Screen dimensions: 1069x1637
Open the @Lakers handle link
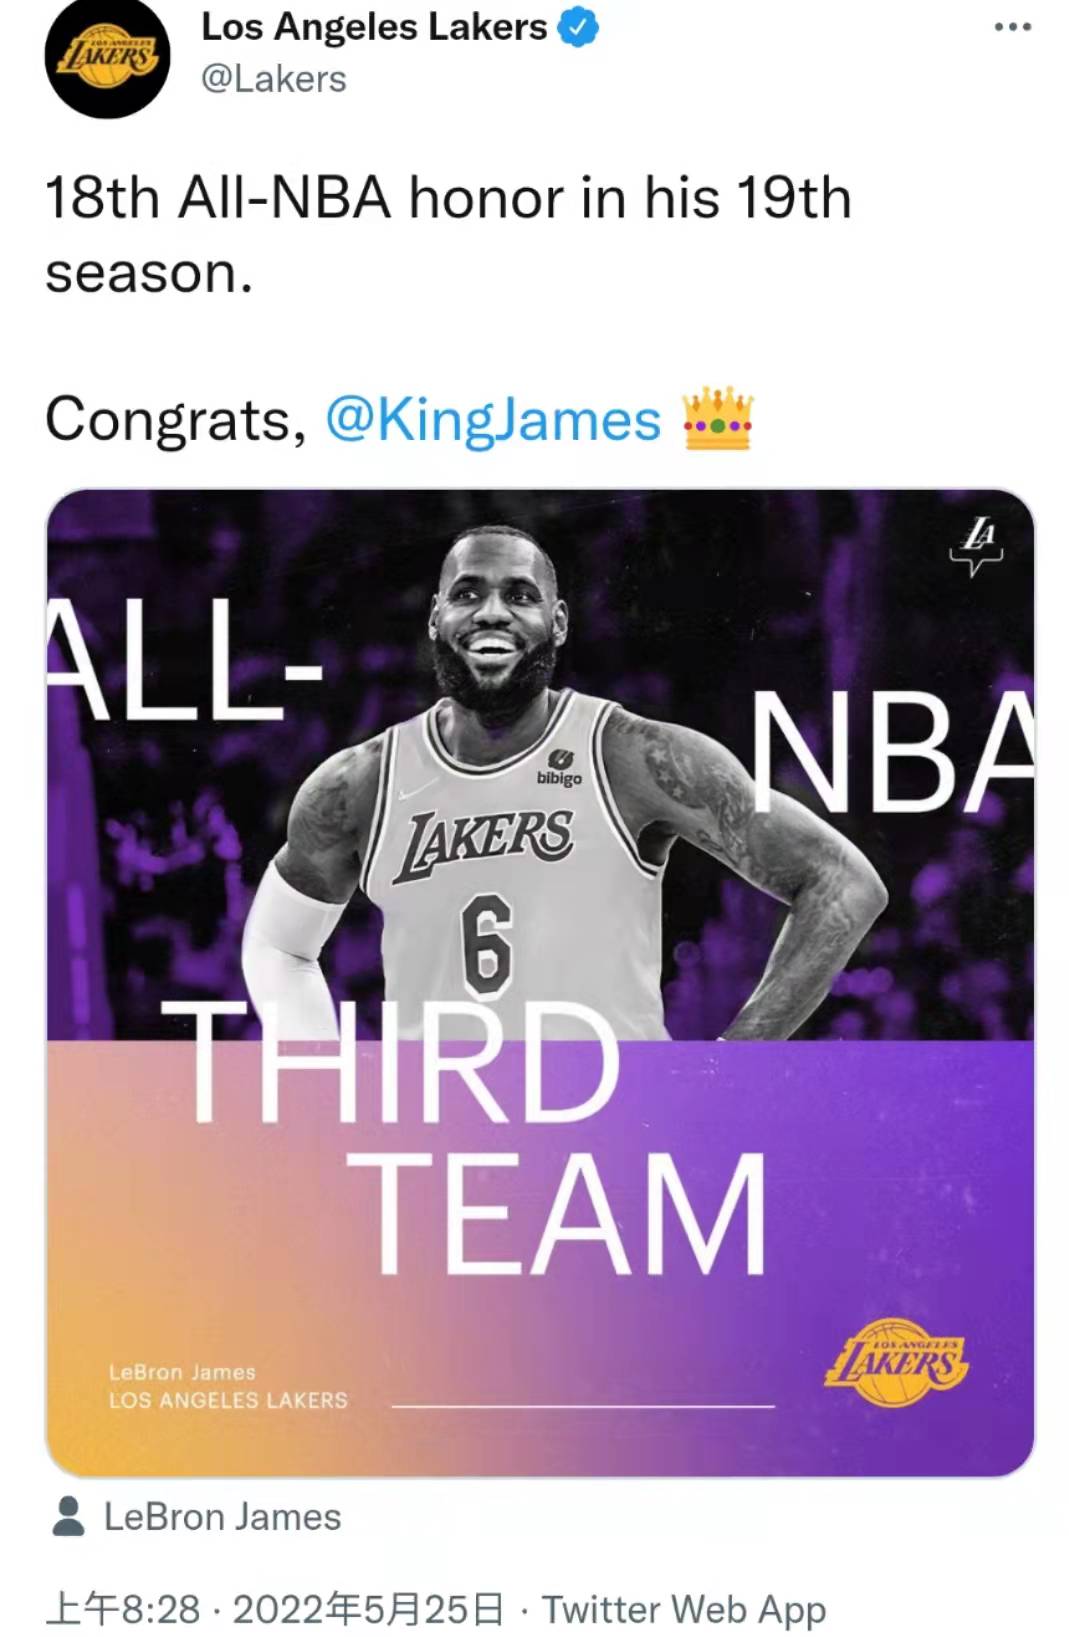[274, 79]
